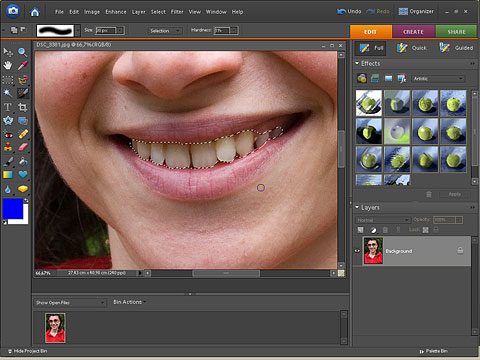The width and height of the screenshot is (480, 360).
Task: Open the Layer menu
Action: coord(138,12)
